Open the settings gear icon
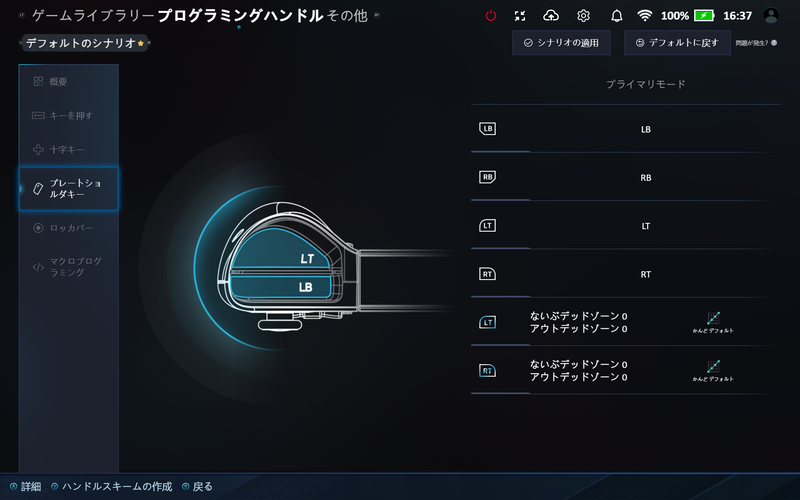 pos(583,16)
